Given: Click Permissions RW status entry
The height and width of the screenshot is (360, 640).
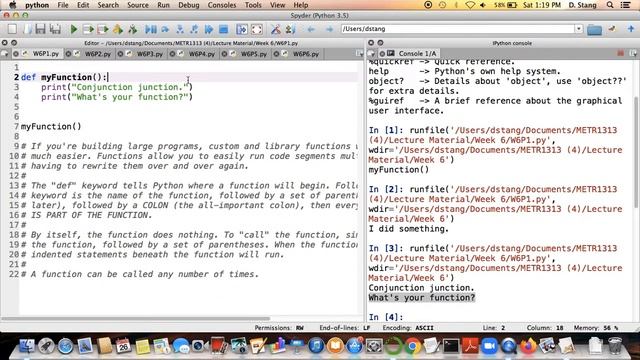Looking at the screenshot, I should (x=279, y=327).
